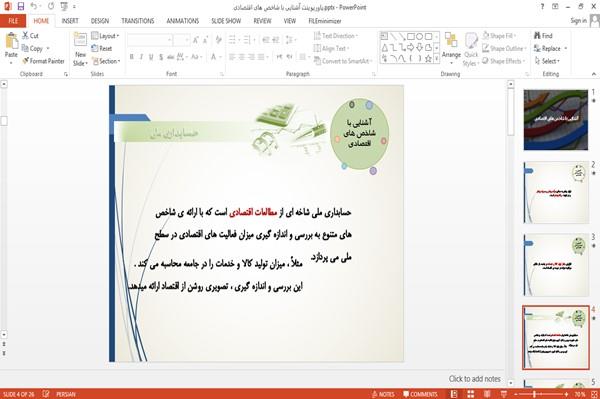Open the font size combo box

(x=182, y=40)
